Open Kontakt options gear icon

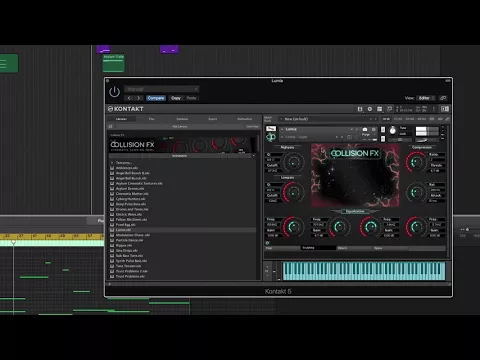(370, 109)
